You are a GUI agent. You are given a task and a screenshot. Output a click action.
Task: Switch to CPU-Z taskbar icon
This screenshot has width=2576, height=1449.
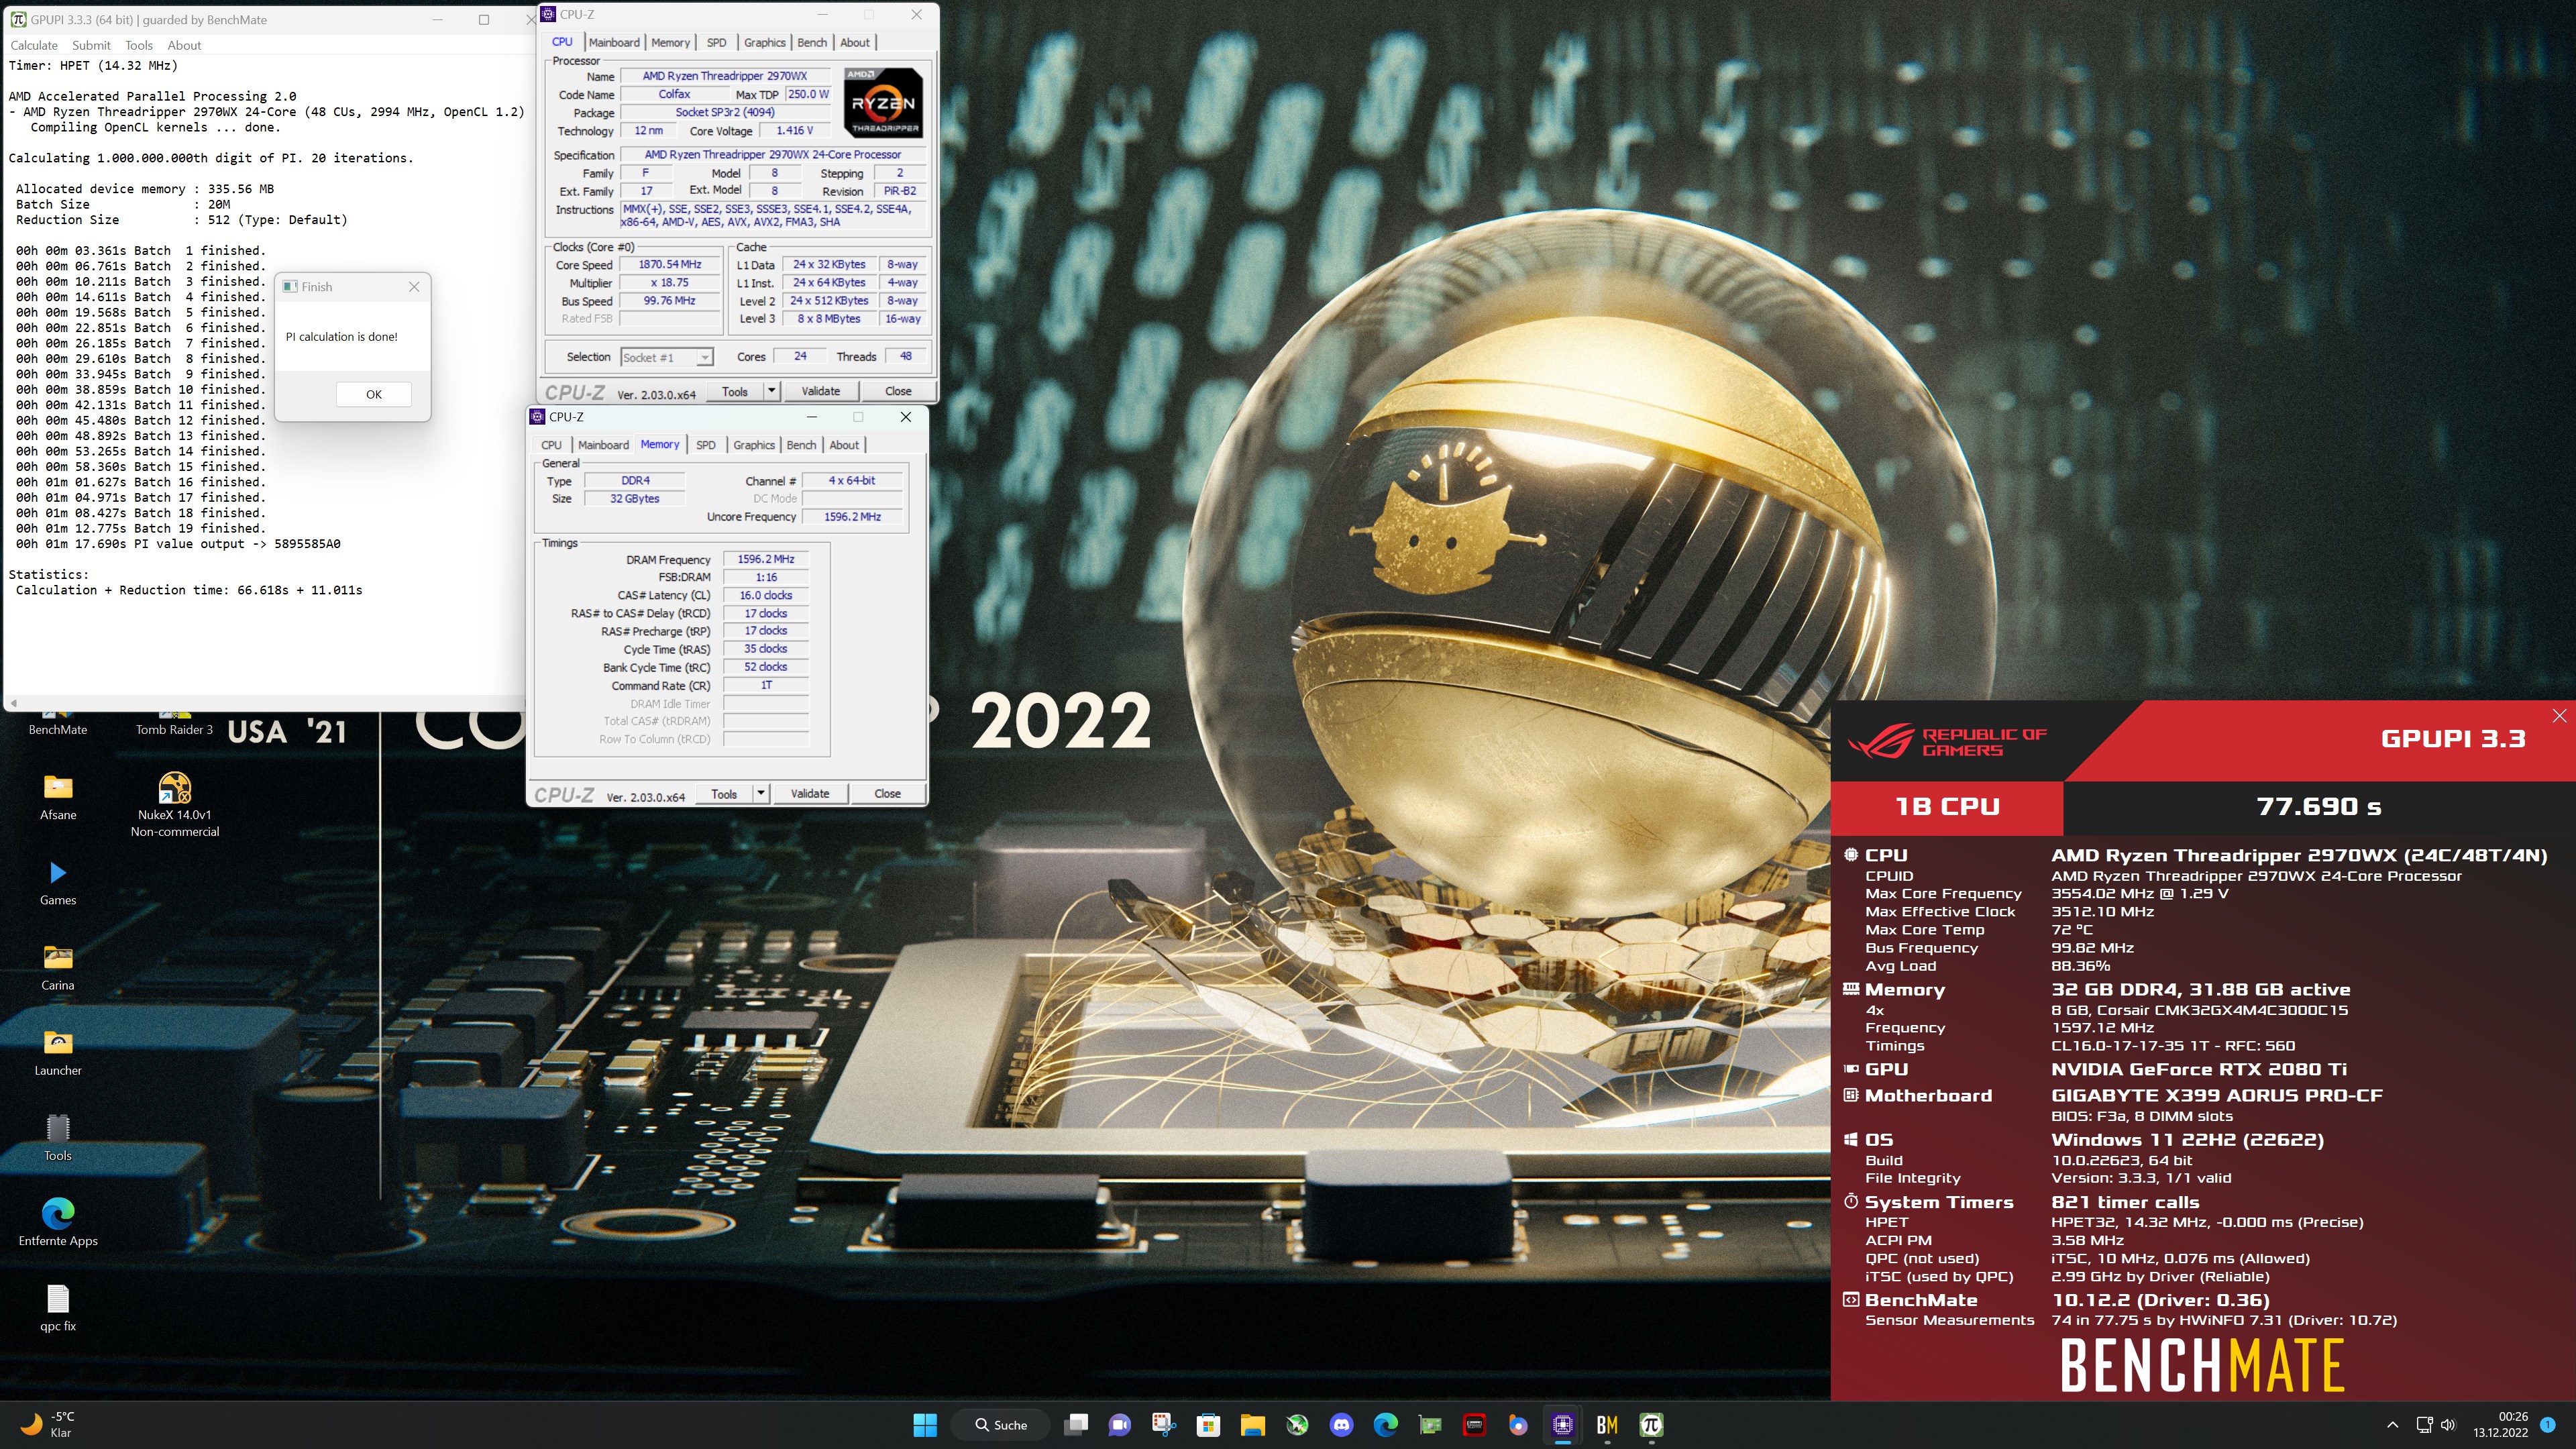point(1563,1425)
